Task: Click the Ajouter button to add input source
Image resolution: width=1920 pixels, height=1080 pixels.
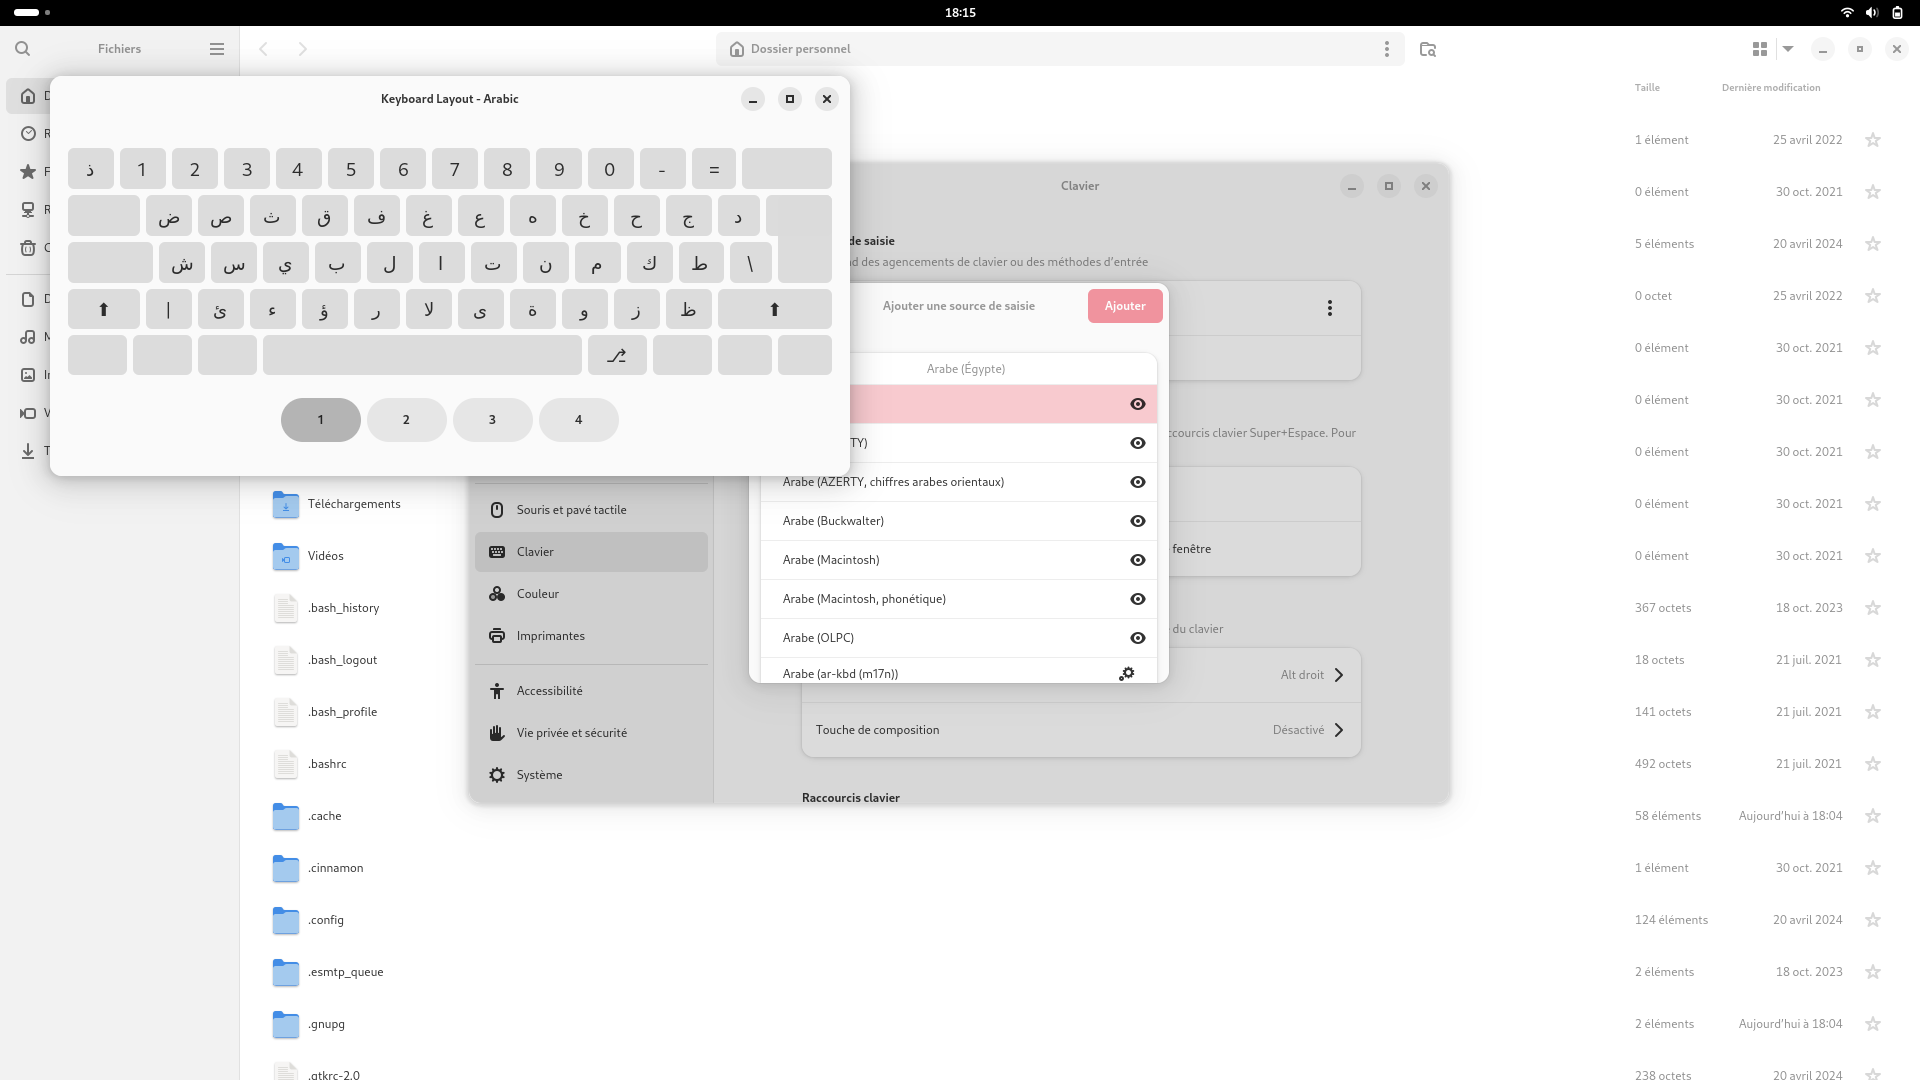Action: [1124, 305]
